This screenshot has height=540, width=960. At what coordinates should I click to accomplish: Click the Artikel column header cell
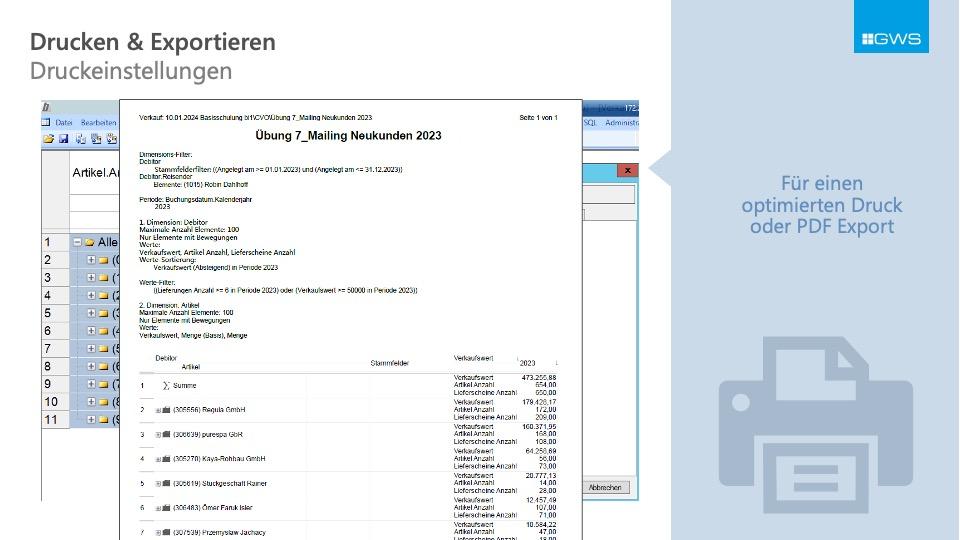(x=95, y=173)
